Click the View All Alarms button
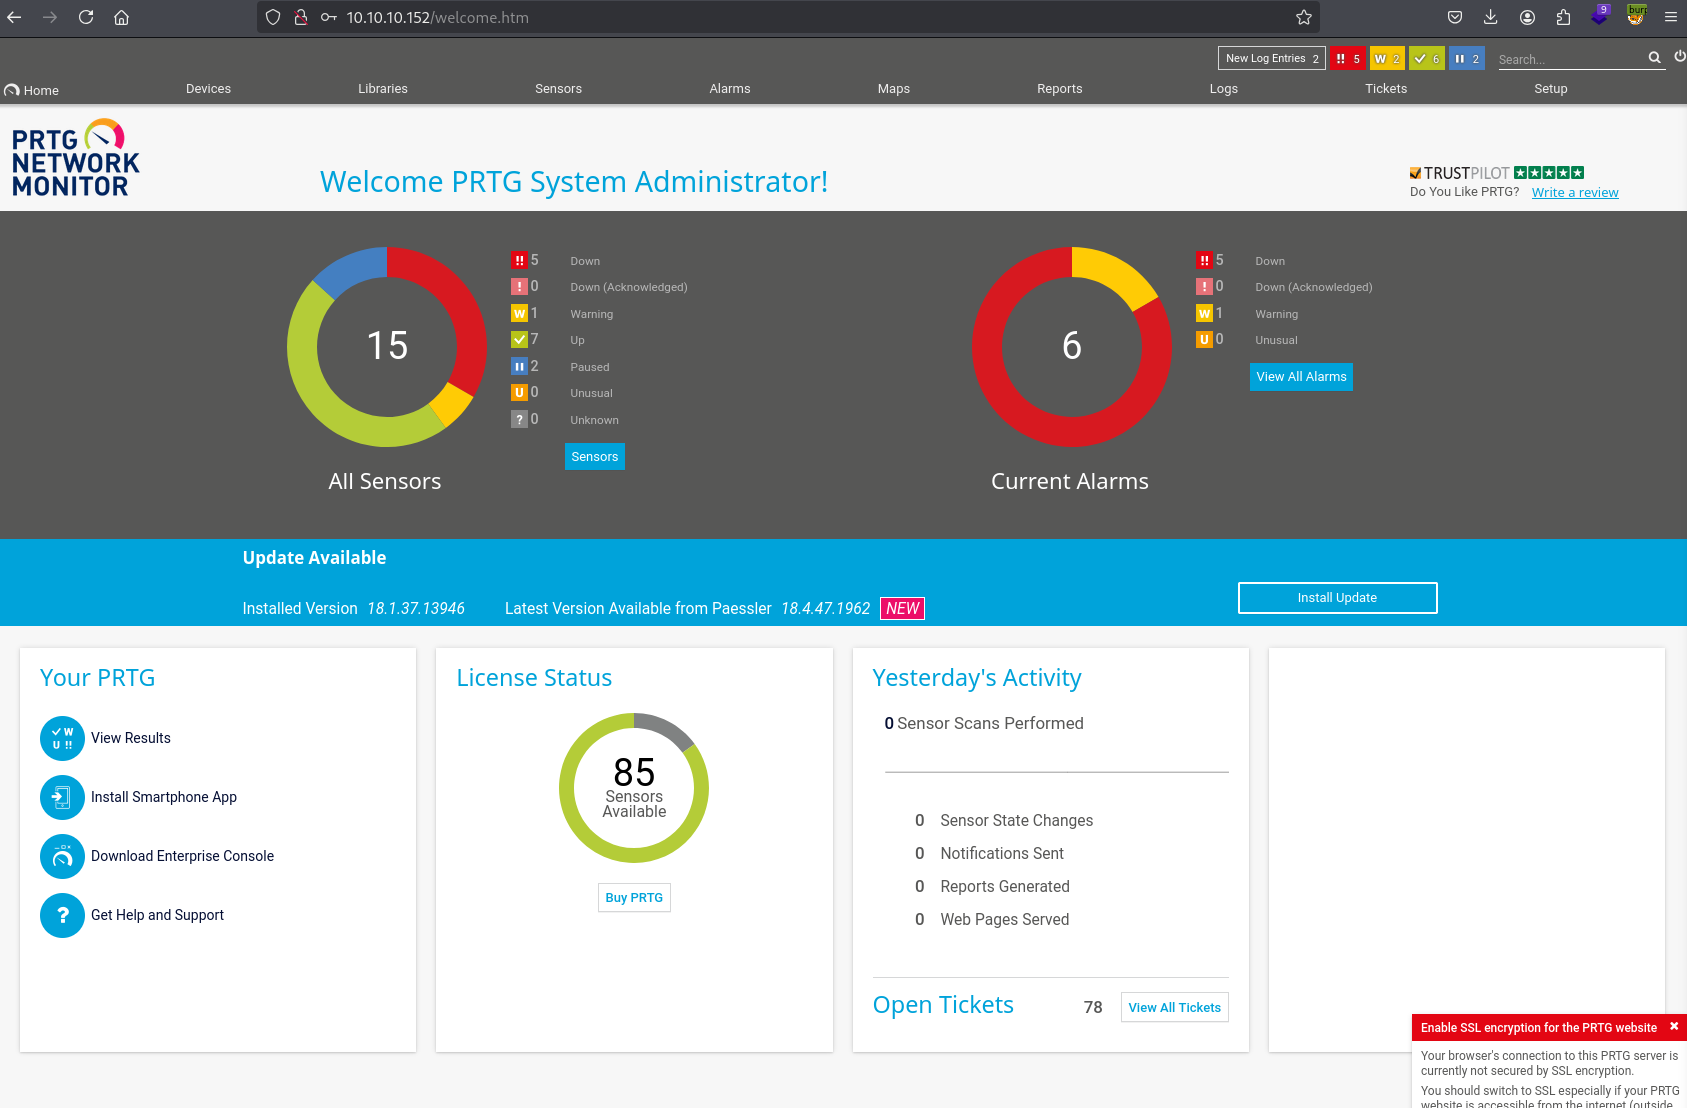Image resolution: width=1687 pixels, height=1108 pixels. (x=1301, y=377)
